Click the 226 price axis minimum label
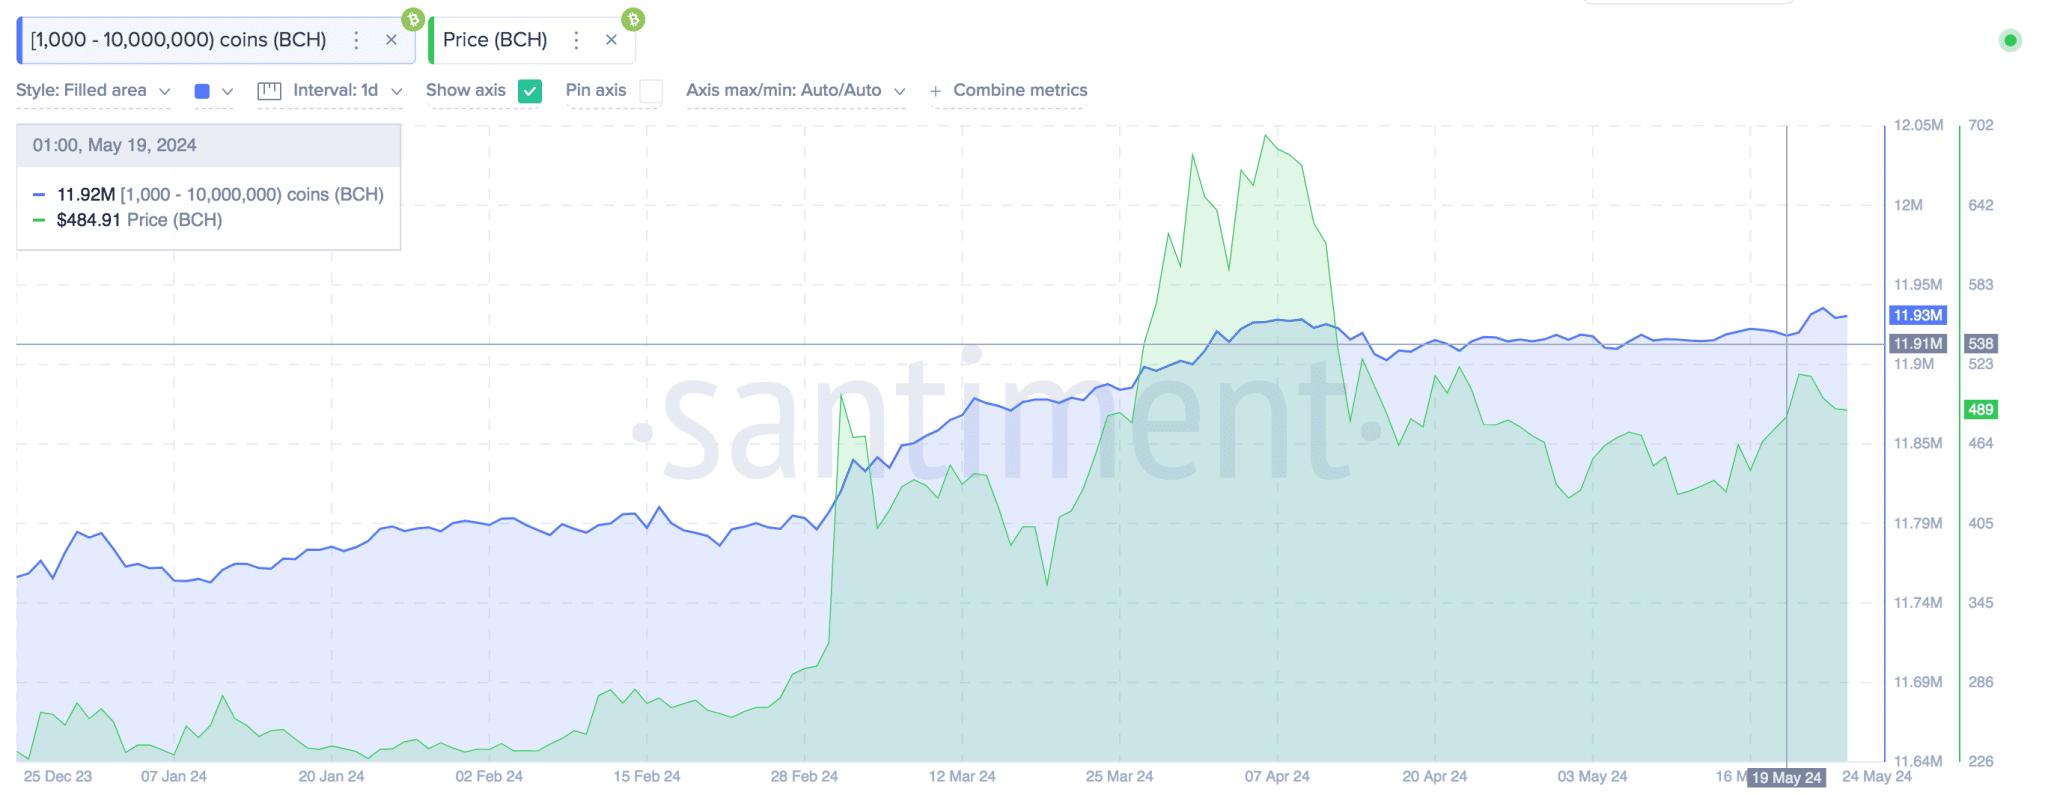This screenshot has height=795, width=2048. coord(1981,761)
